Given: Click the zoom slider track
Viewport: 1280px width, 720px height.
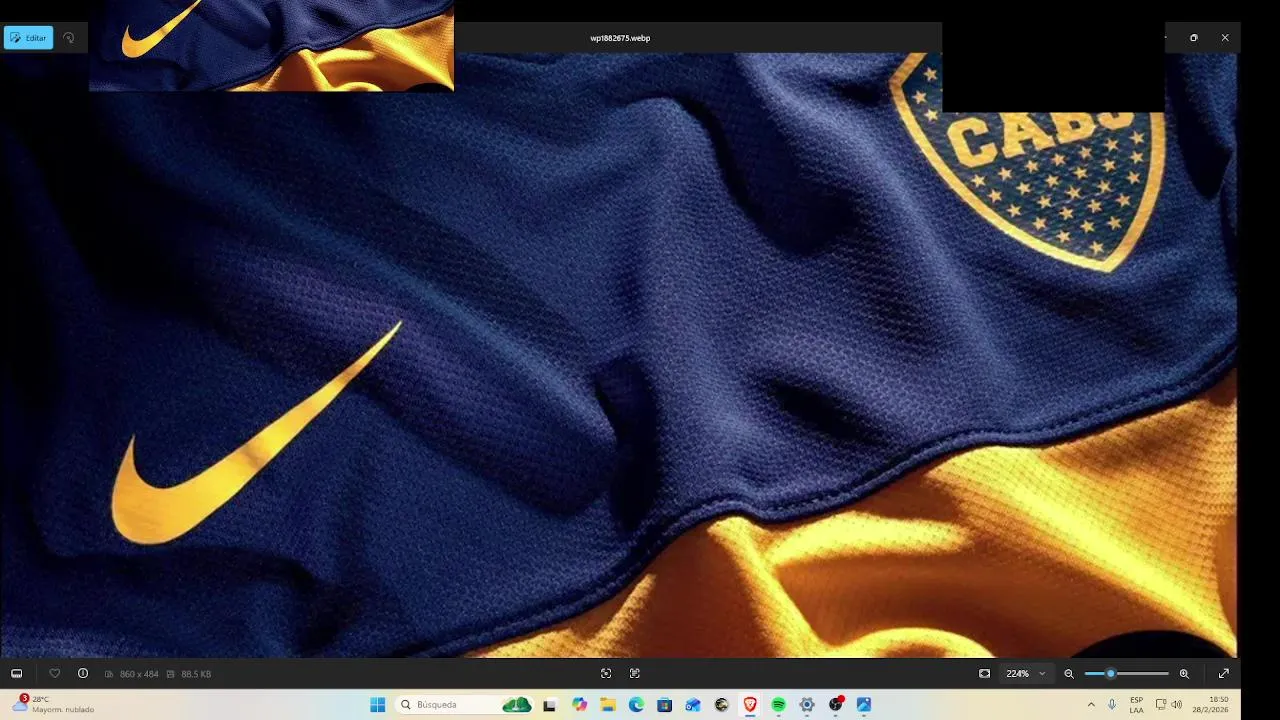Looking at the screenshot, I should pyautogui.click(x=1127, y=674).
